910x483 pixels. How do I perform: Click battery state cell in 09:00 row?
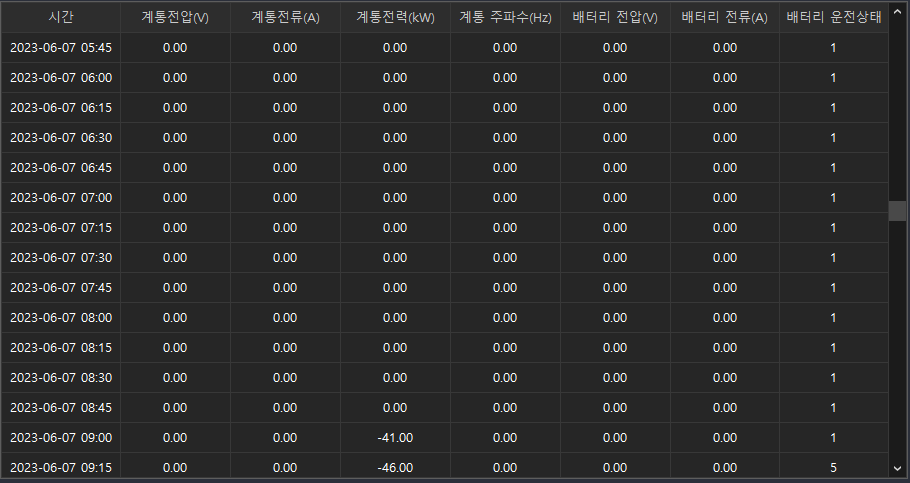834,438
